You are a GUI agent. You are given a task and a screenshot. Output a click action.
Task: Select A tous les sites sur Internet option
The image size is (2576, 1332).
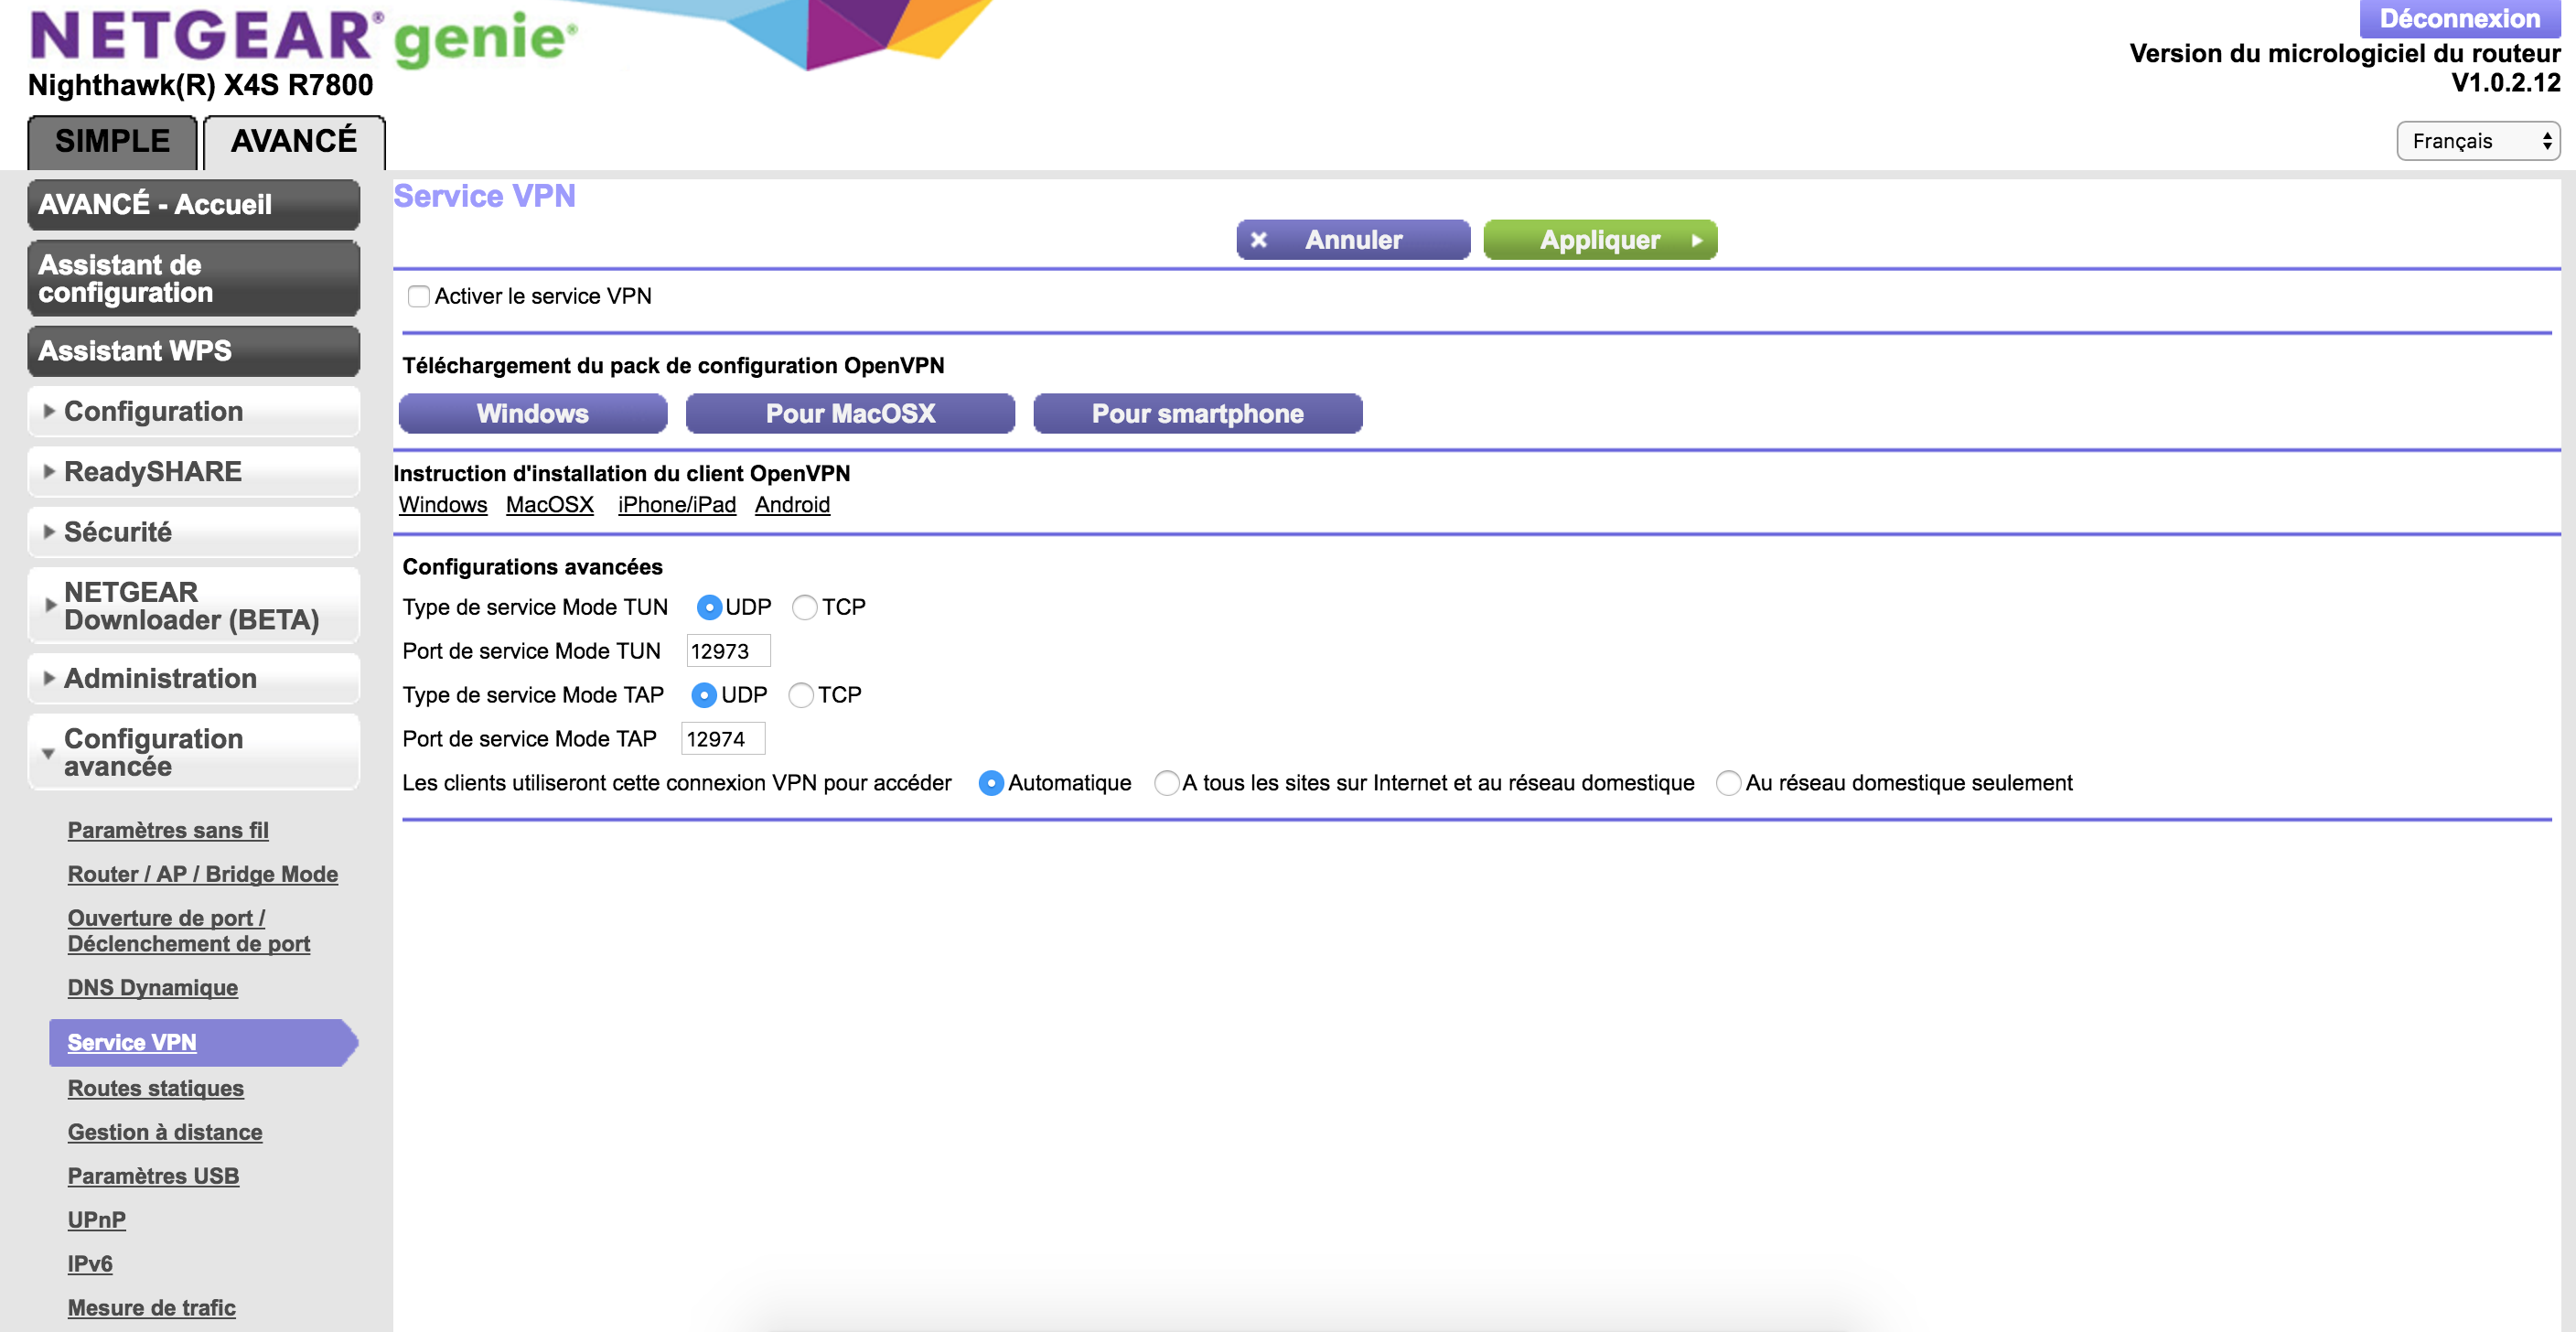(1166, 783)
